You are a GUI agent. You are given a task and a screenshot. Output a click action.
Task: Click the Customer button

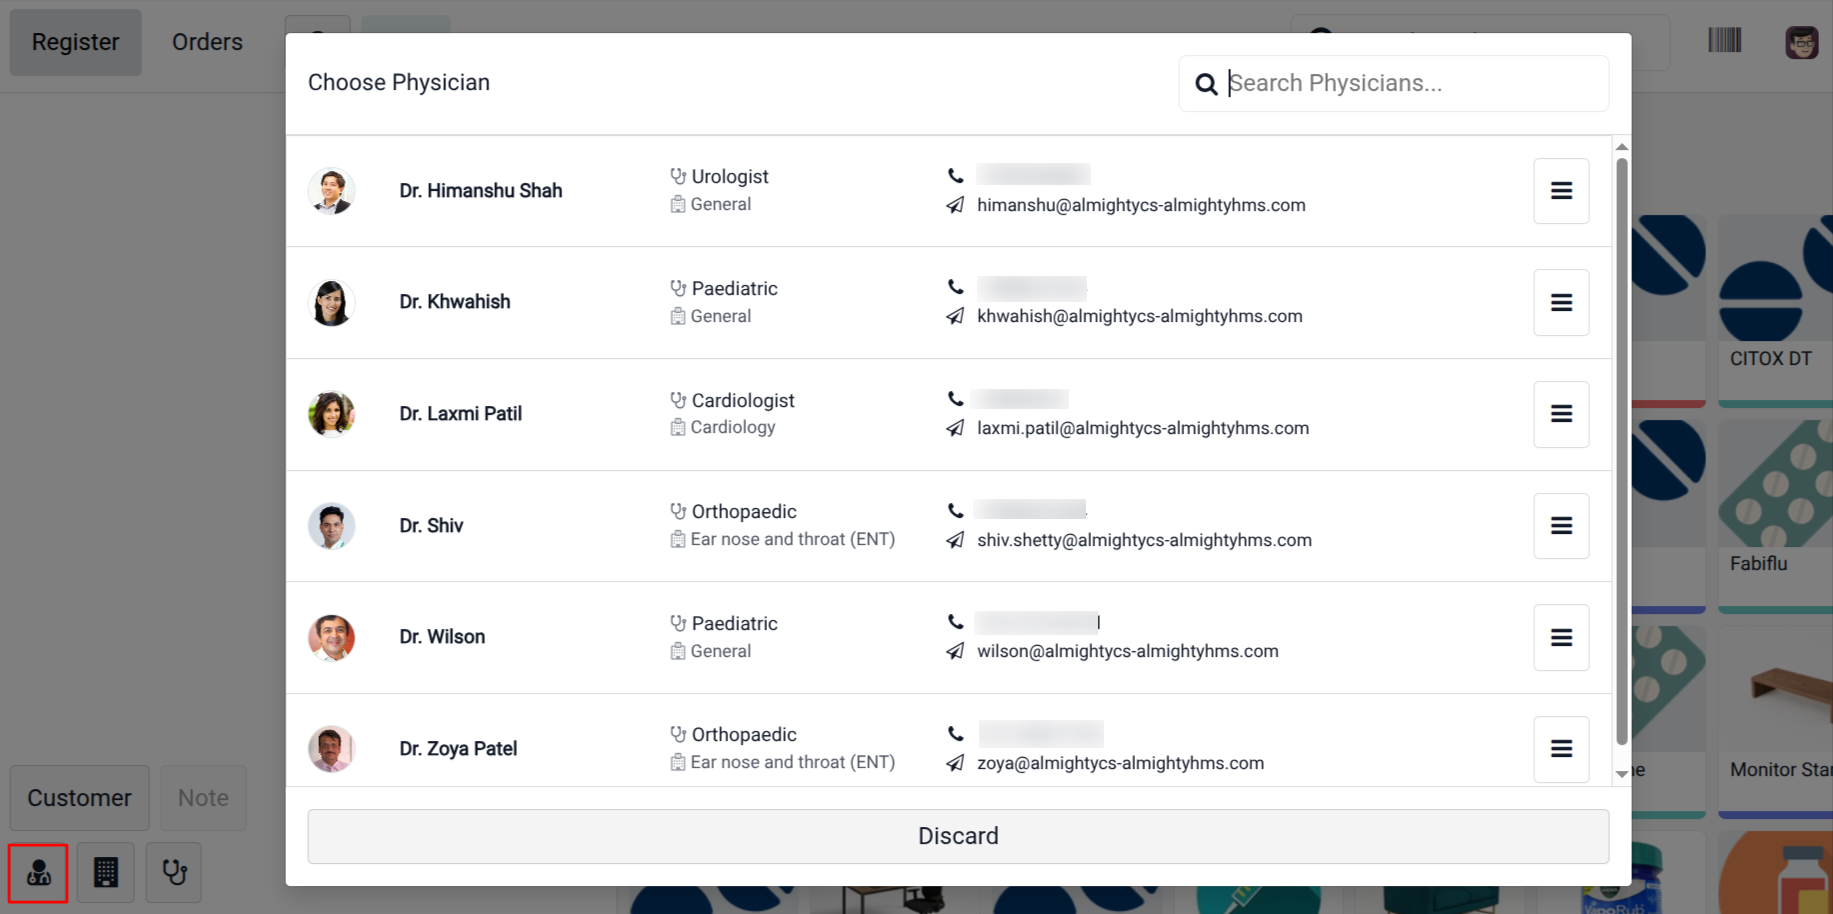[x=79, y=798]
